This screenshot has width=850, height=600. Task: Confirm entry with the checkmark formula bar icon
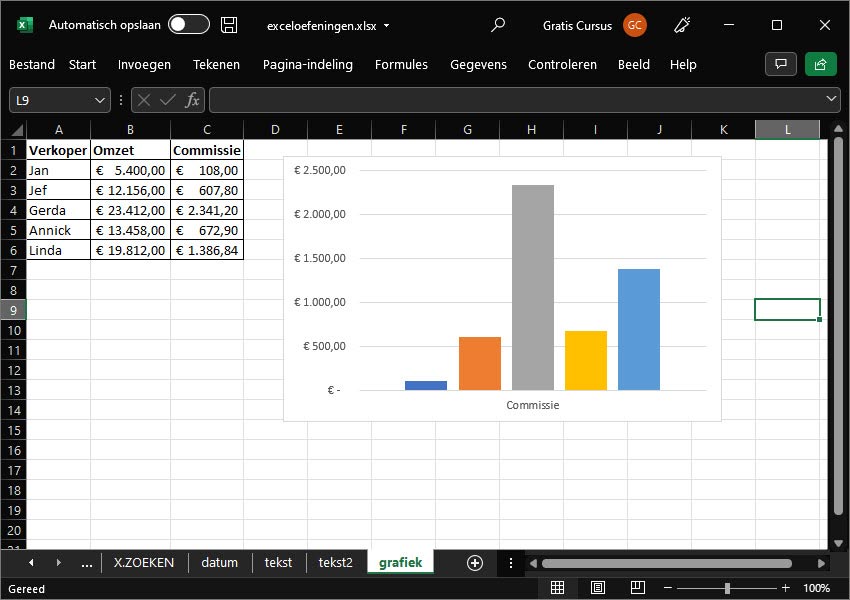pos(168,100)
